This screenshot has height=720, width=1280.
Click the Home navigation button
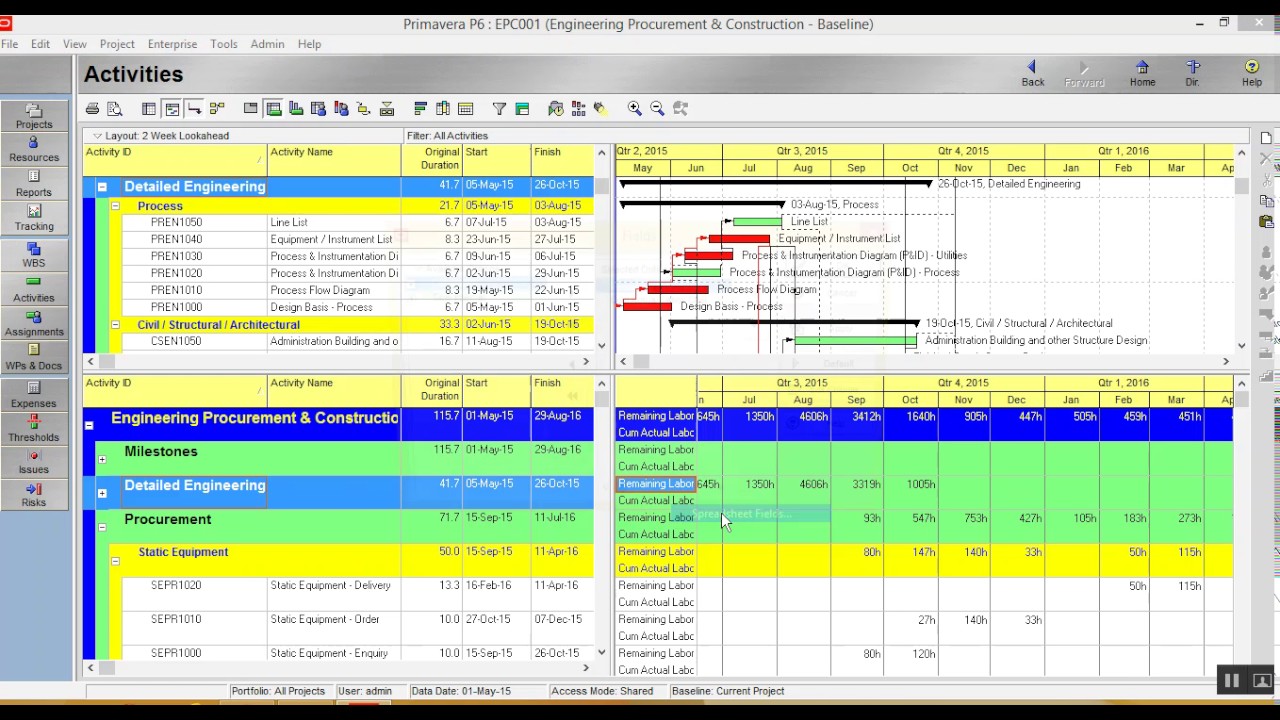click(1142, 74)
